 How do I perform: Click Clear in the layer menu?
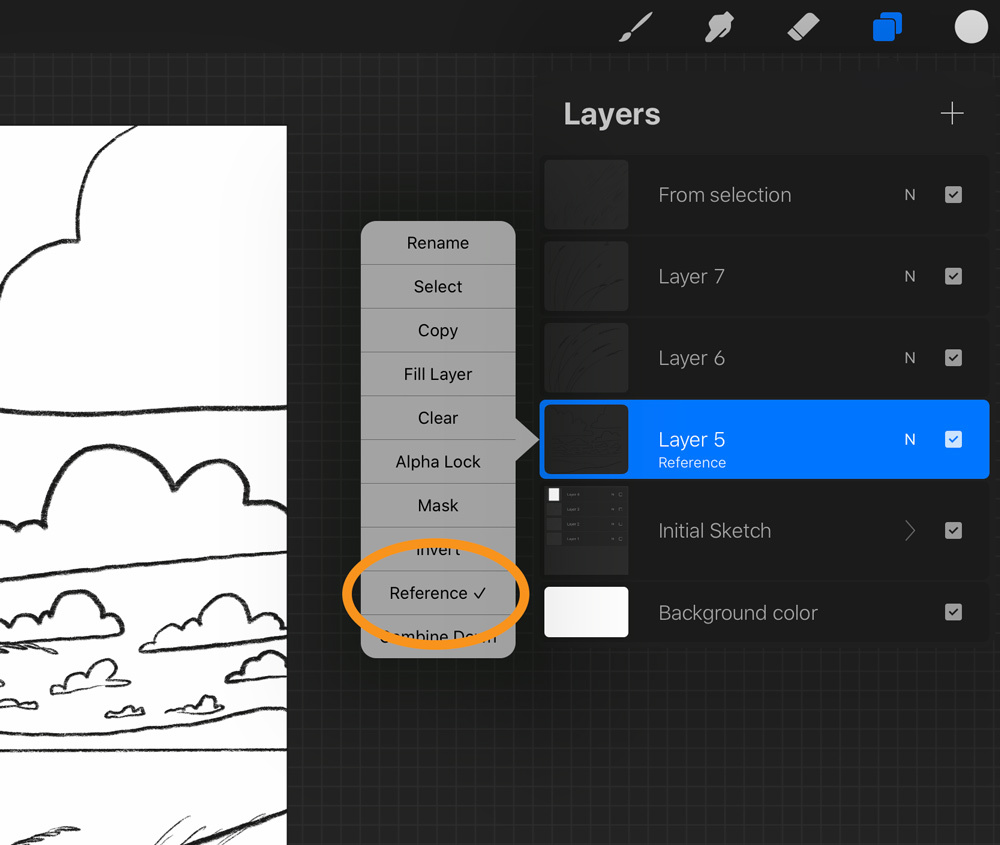tap(438, 418)
